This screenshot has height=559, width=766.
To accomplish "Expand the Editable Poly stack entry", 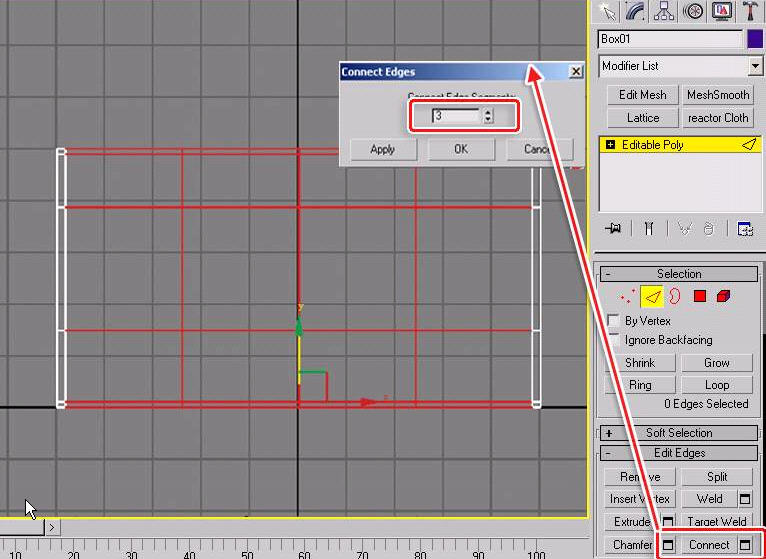I will (610, 145).
